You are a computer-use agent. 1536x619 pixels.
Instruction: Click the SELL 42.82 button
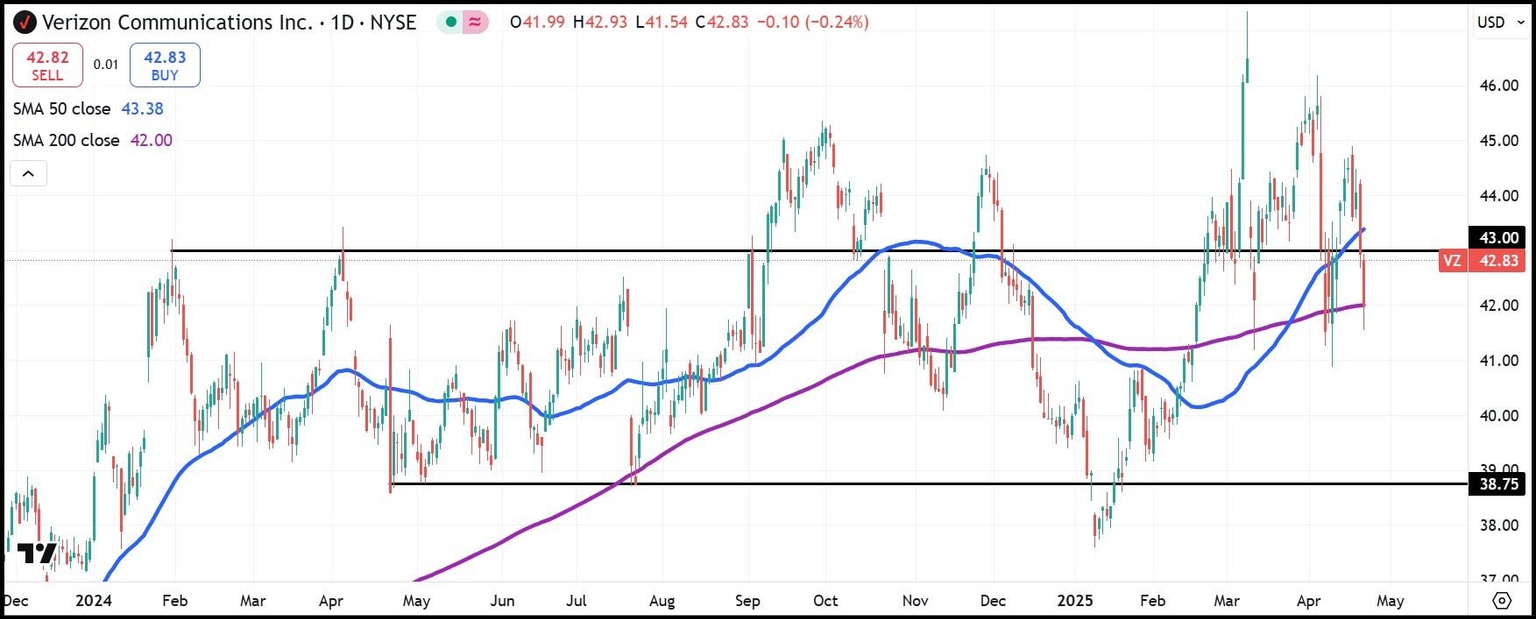47,64
